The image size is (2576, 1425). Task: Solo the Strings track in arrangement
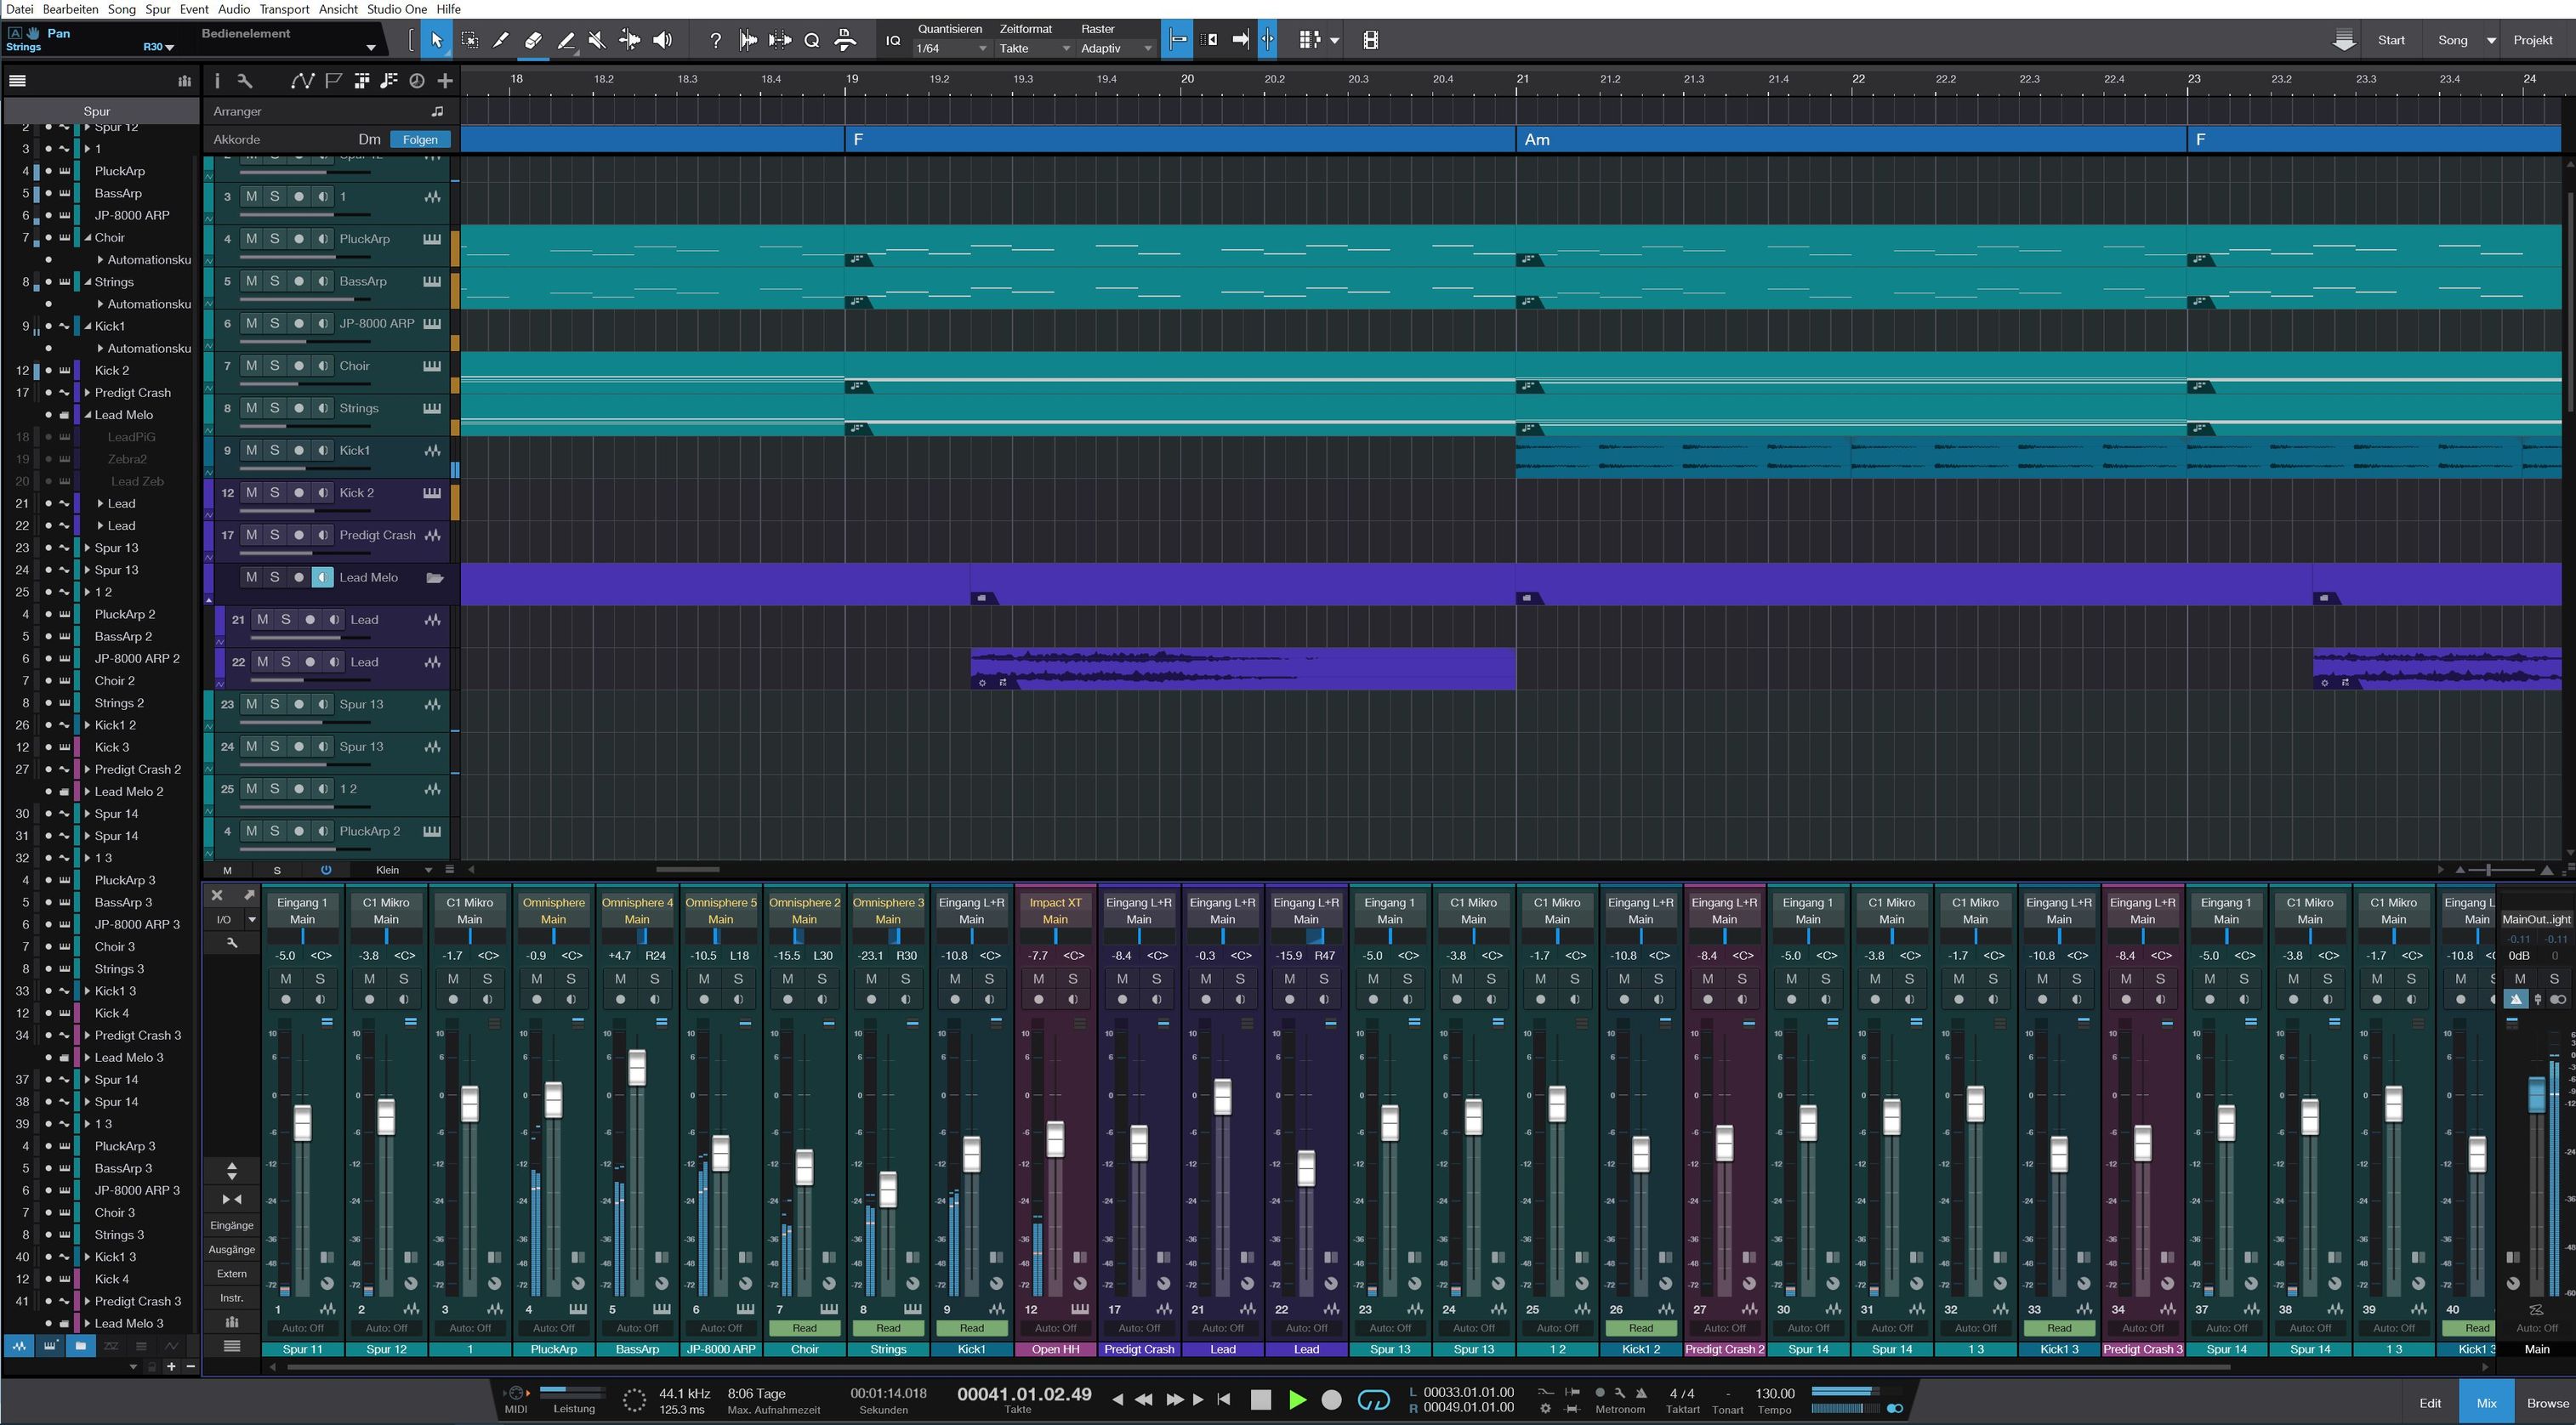(x=275, y=408)
